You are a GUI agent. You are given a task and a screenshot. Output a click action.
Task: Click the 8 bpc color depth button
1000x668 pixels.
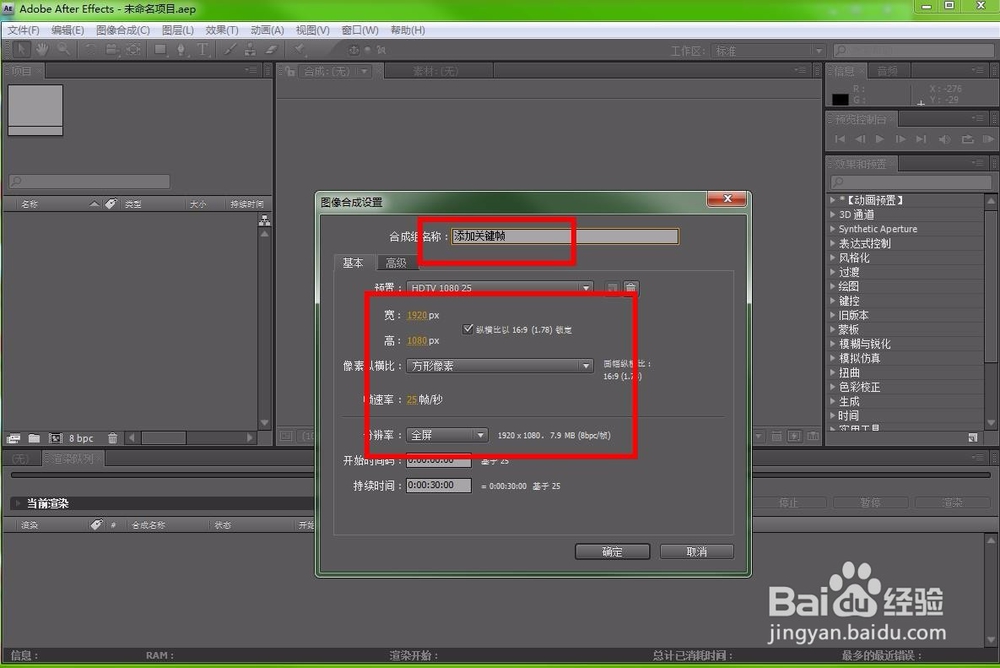[x=81, y=438]
